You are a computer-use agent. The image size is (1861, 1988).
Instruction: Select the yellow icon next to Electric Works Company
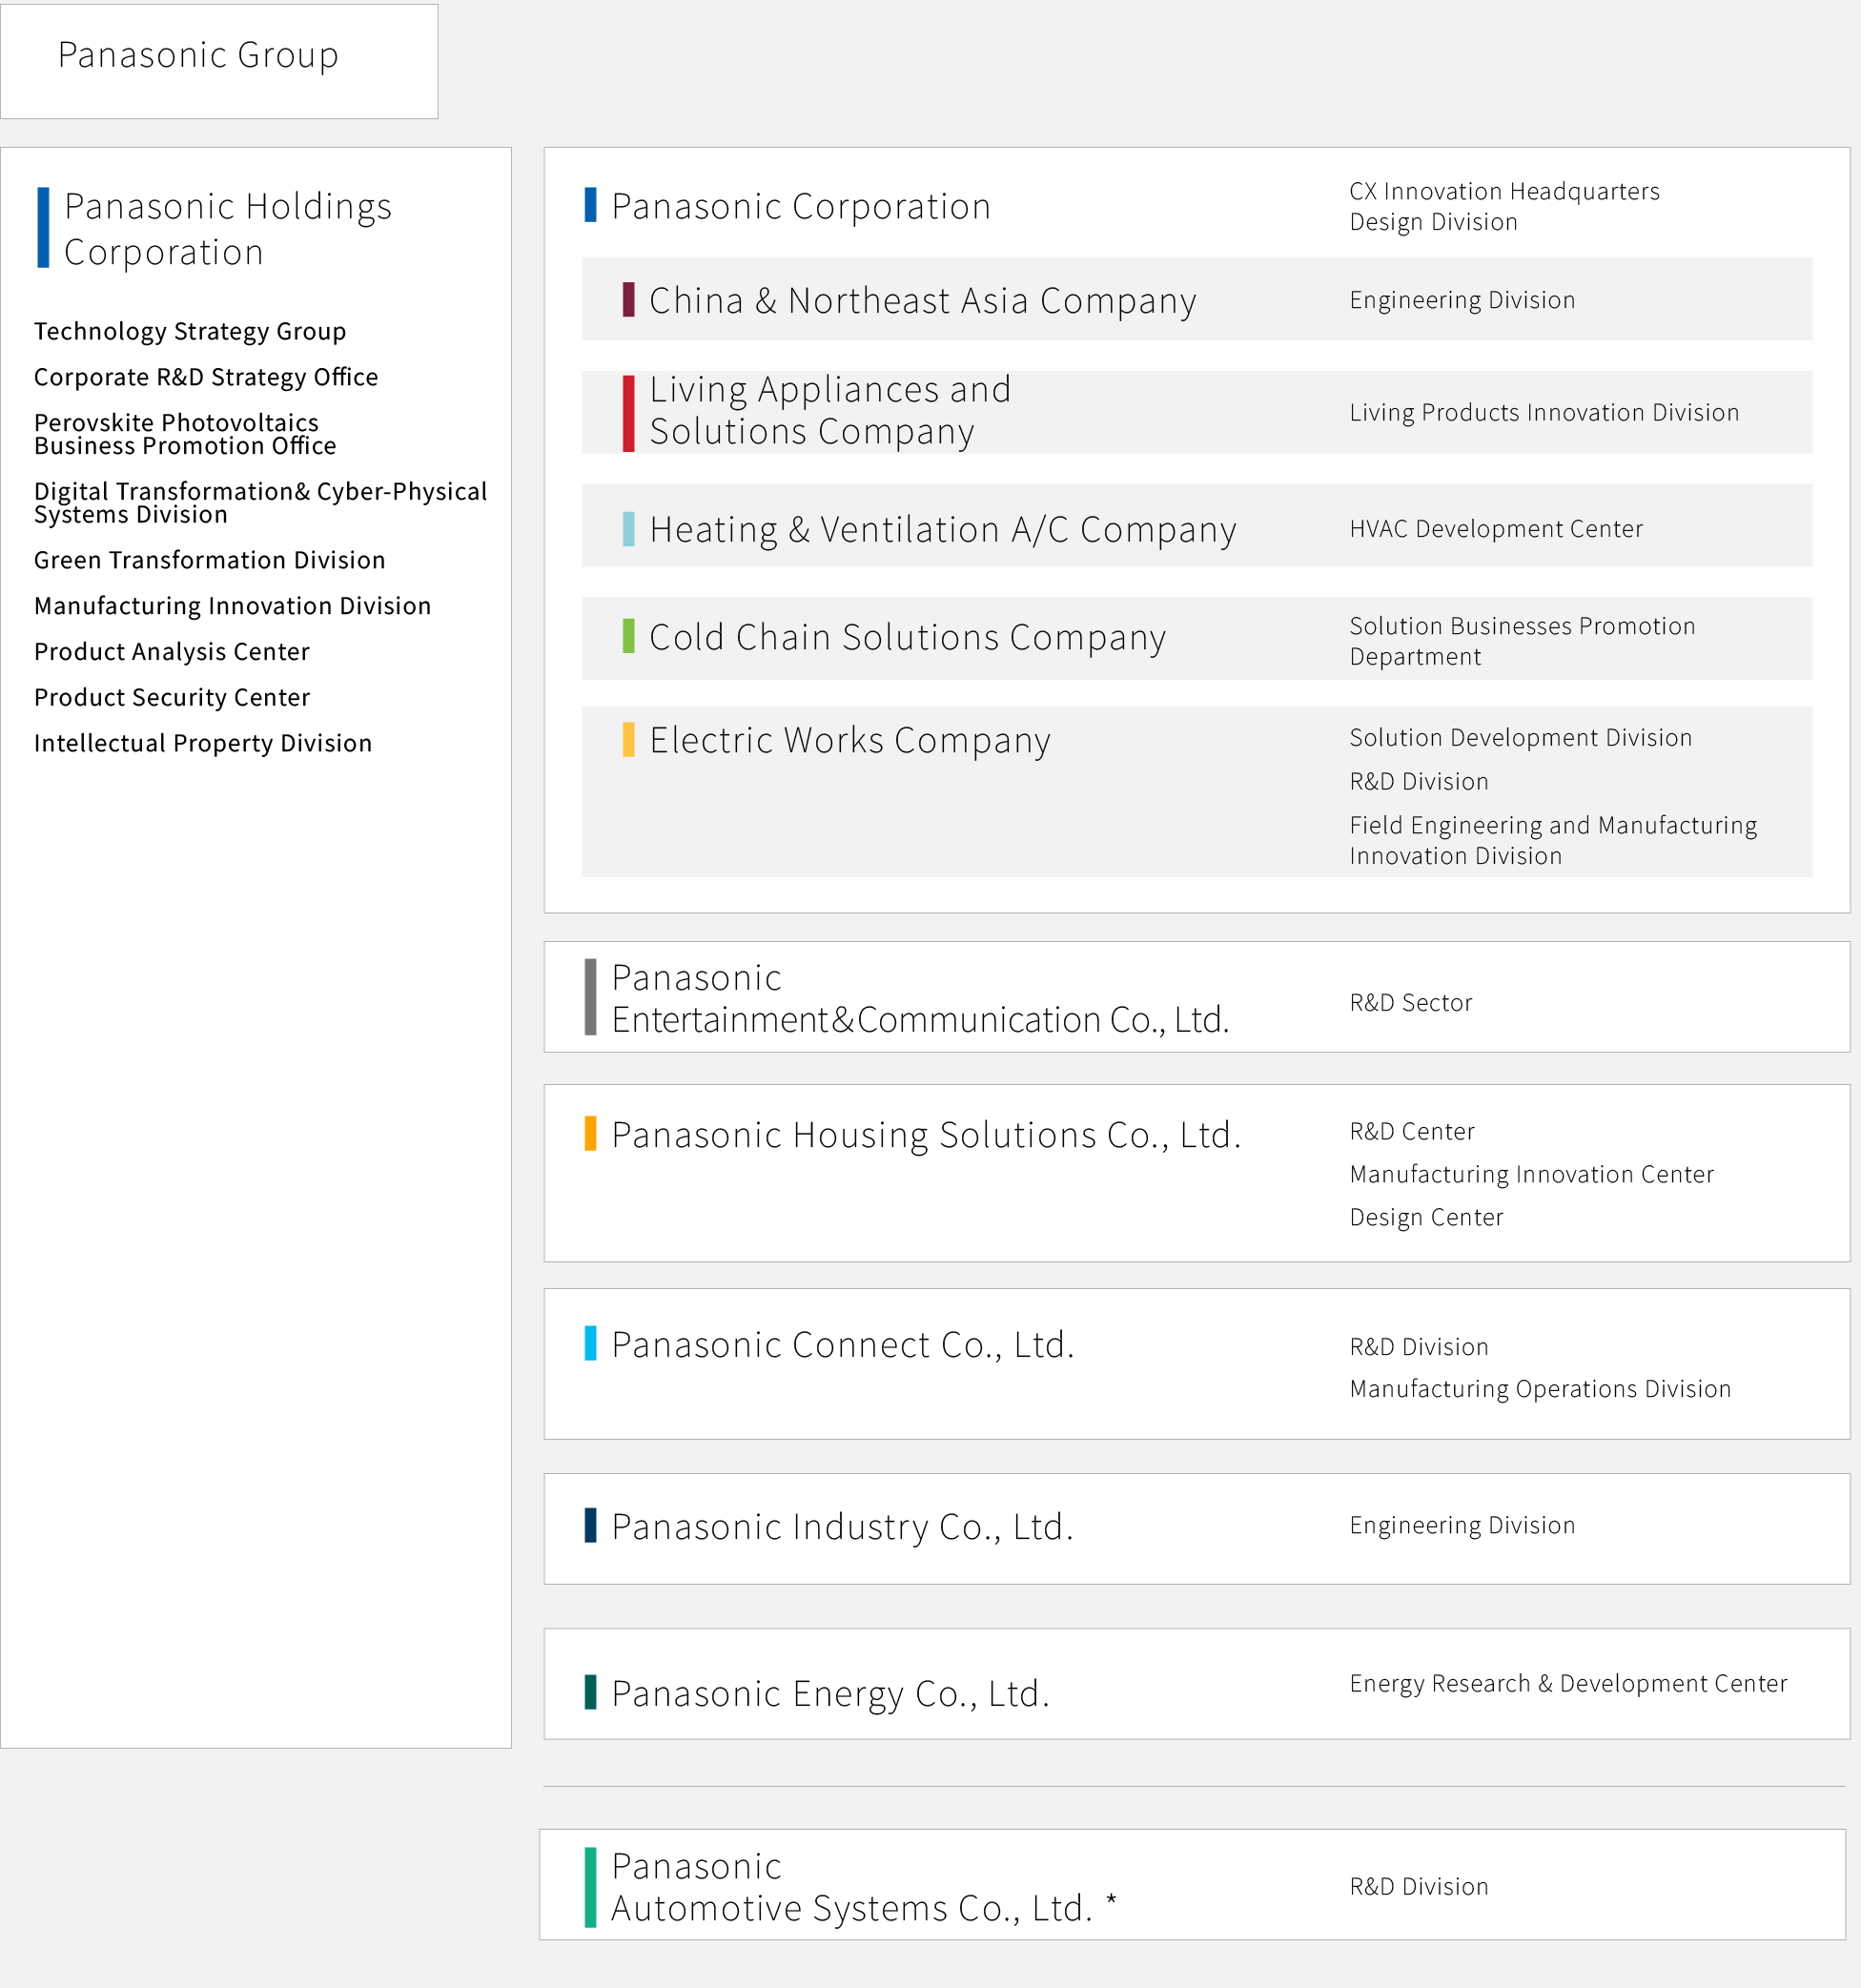[628, 740]
